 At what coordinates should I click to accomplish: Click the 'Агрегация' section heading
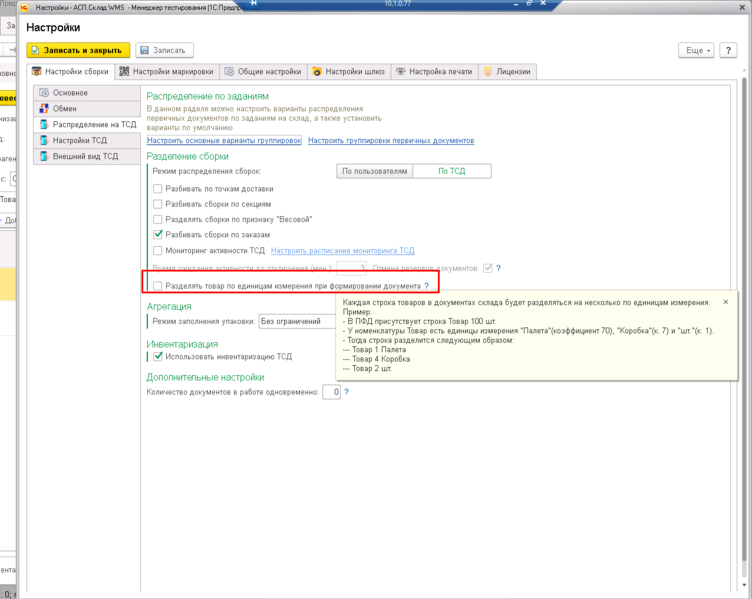coord(169,306)
